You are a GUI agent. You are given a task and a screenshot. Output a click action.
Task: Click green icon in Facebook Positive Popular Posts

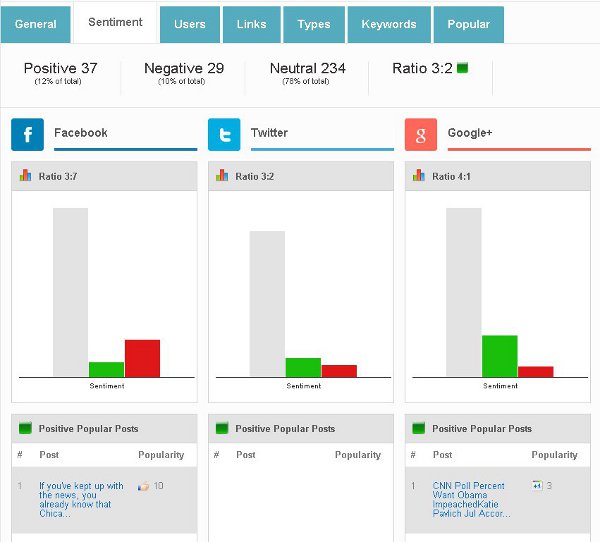(x=25, y=428)
